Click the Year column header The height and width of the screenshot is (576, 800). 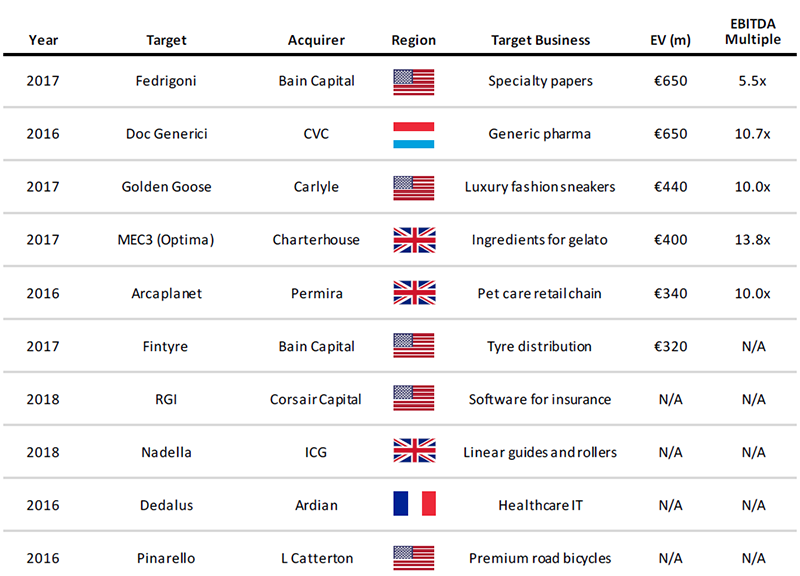(43, 41)
